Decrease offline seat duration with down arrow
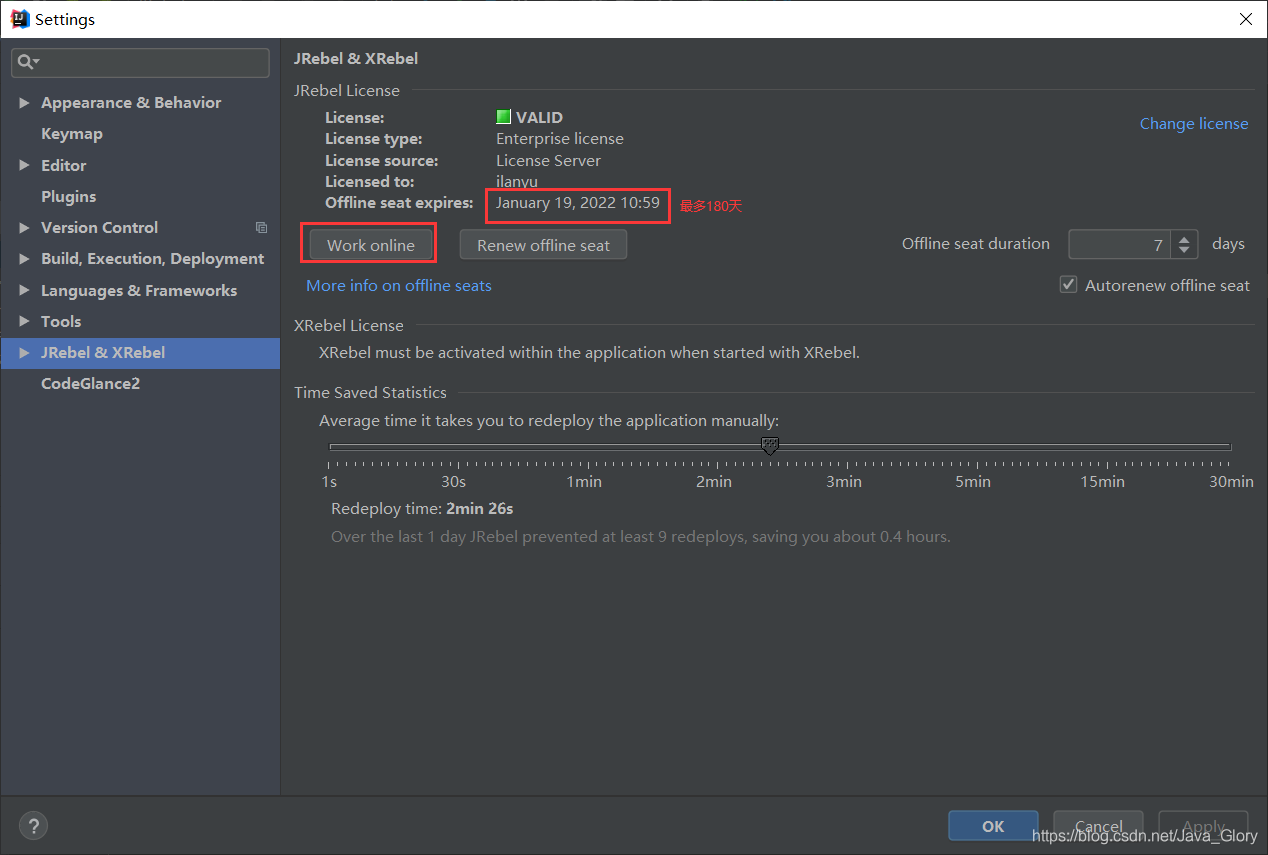The width and height of the screenshot is (1268, 855). click(1184, 251)
